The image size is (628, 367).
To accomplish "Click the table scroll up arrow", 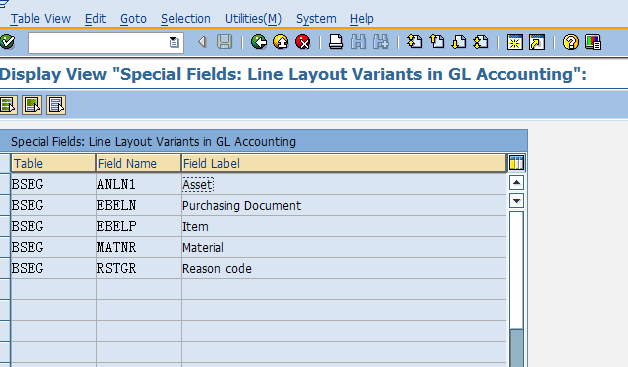I will coord(517,183).
